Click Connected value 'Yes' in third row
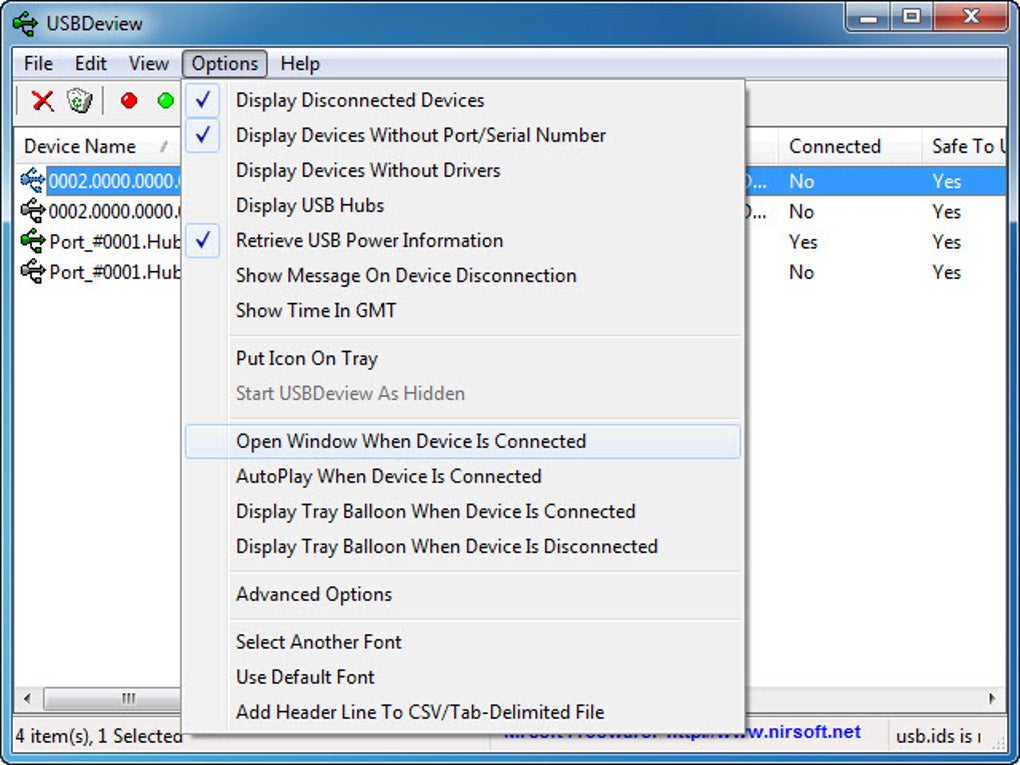 click(x=803, y=242)
